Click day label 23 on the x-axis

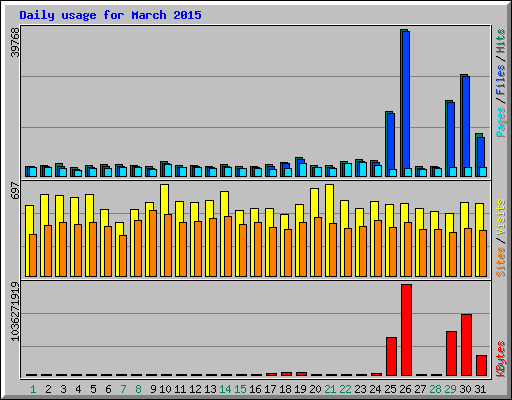click(360, 389)
